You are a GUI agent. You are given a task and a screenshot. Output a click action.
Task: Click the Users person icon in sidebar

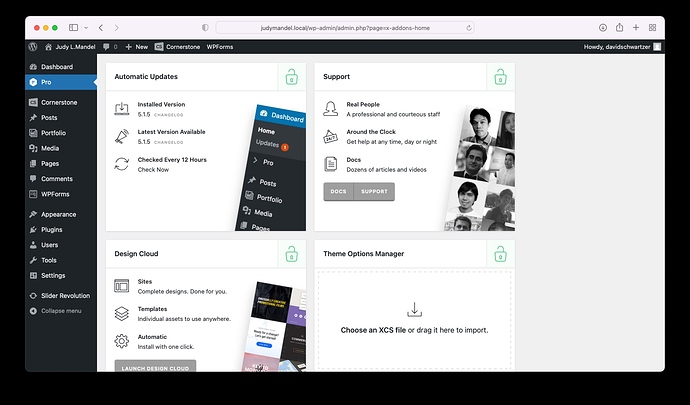pyautogui.click(x=33, y=245)
